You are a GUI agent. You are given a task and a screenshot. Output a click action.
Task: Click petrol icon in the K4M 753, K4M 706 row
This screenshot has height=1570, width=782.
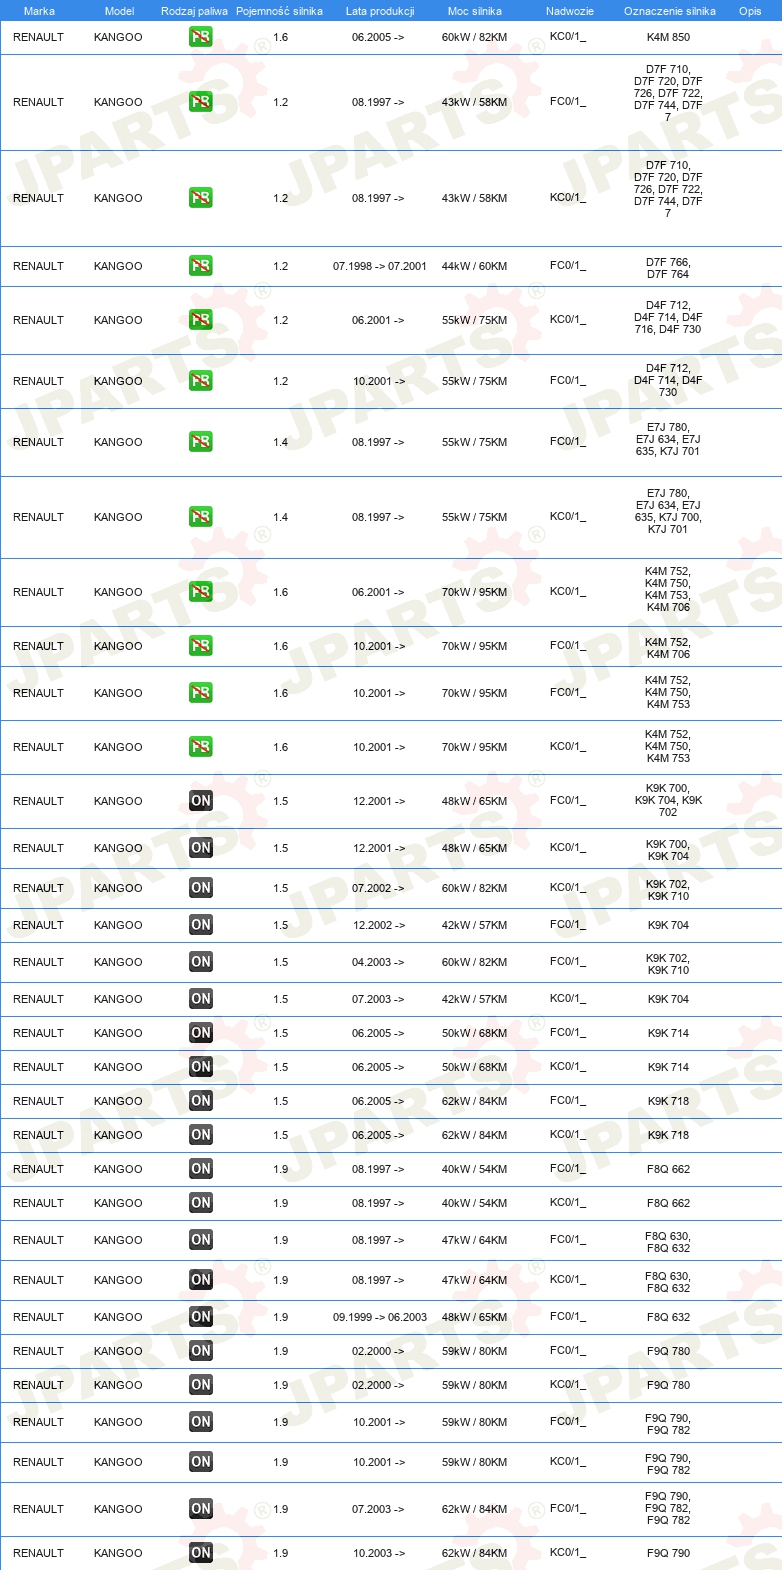[x=201, y=592]
